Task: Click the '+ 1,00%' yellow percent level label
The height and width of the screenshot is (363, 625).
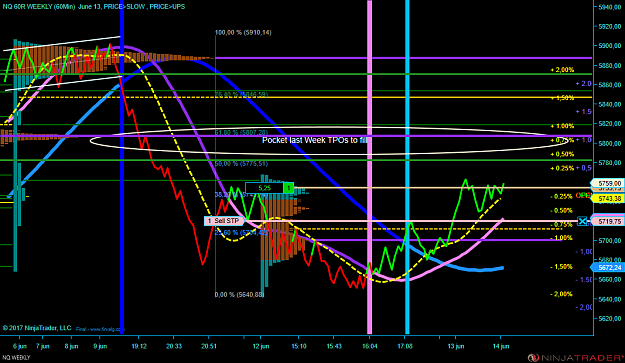Action: click(562, 126)
